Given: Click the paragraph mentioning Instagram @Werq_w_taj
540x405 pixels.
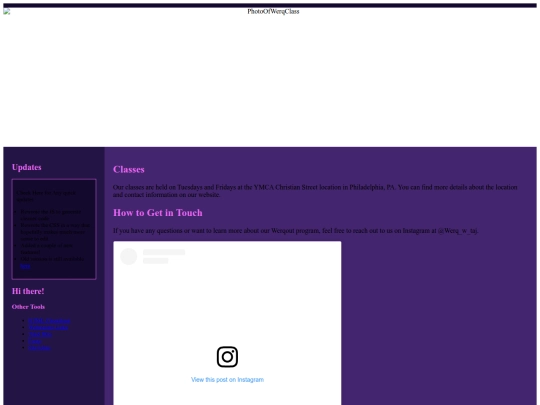Looking at the screenshot, I should click(295, 231).
